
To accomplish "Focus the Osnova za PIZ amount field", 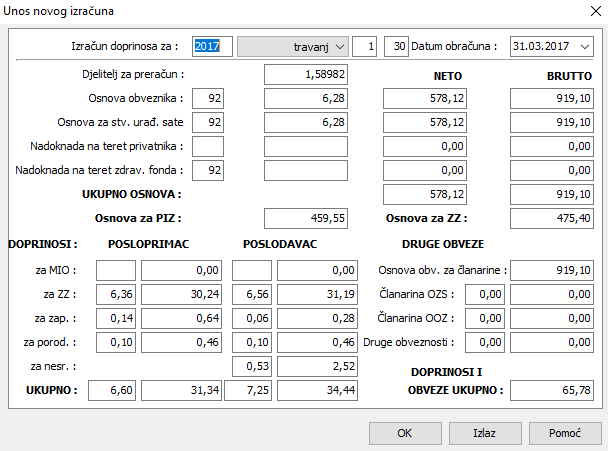I will coord(307,217).
